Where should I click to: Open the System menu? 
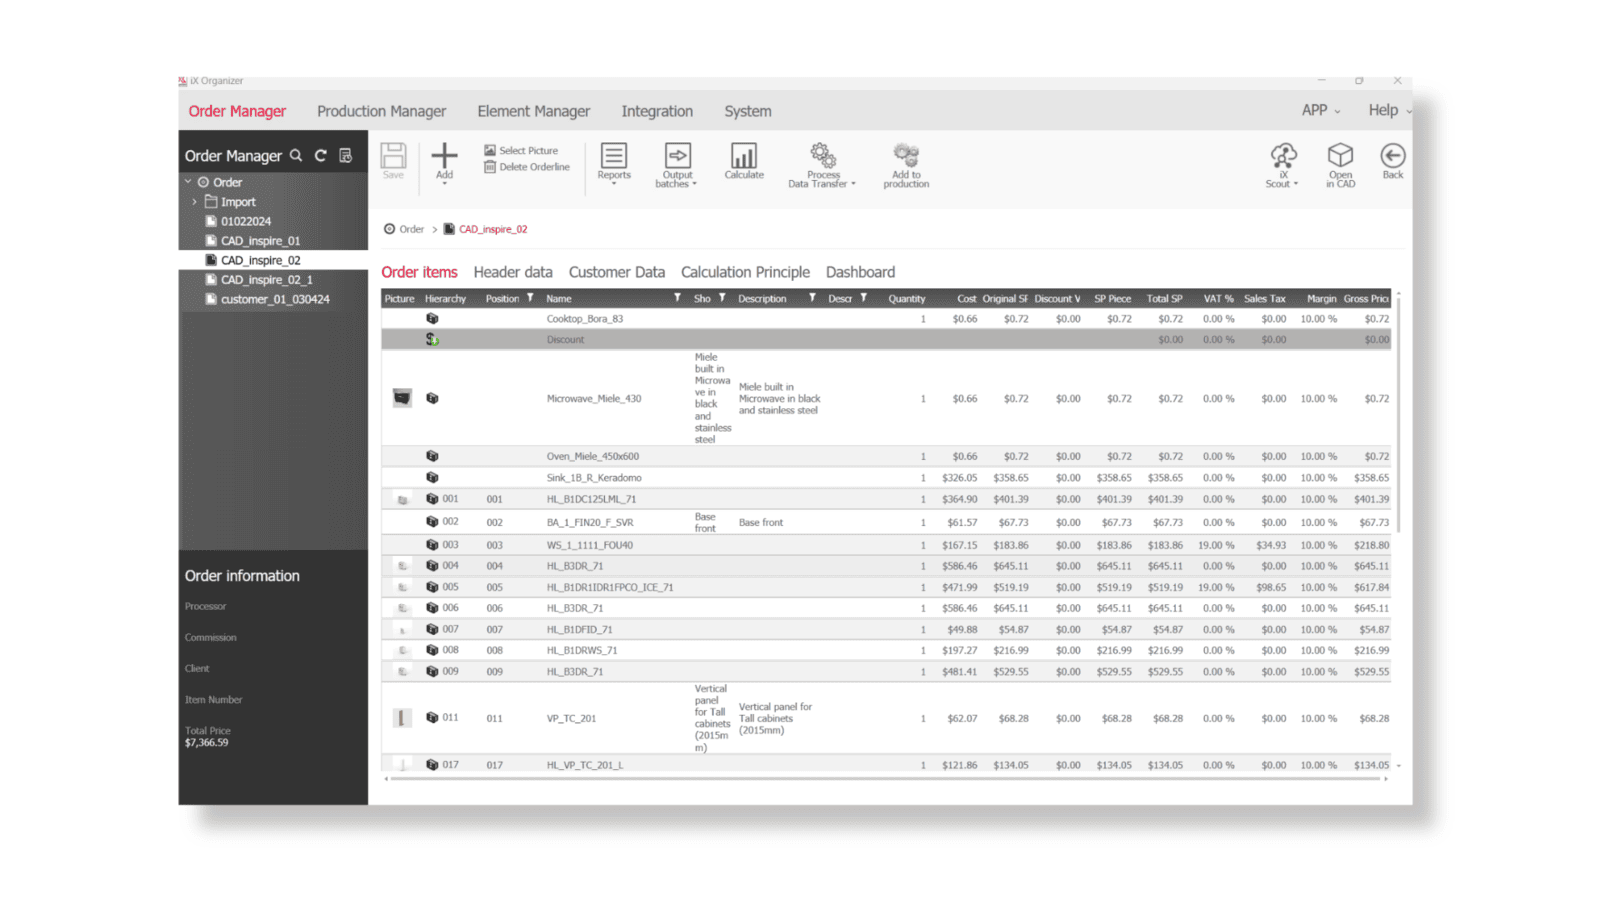(x=748, y=111)
